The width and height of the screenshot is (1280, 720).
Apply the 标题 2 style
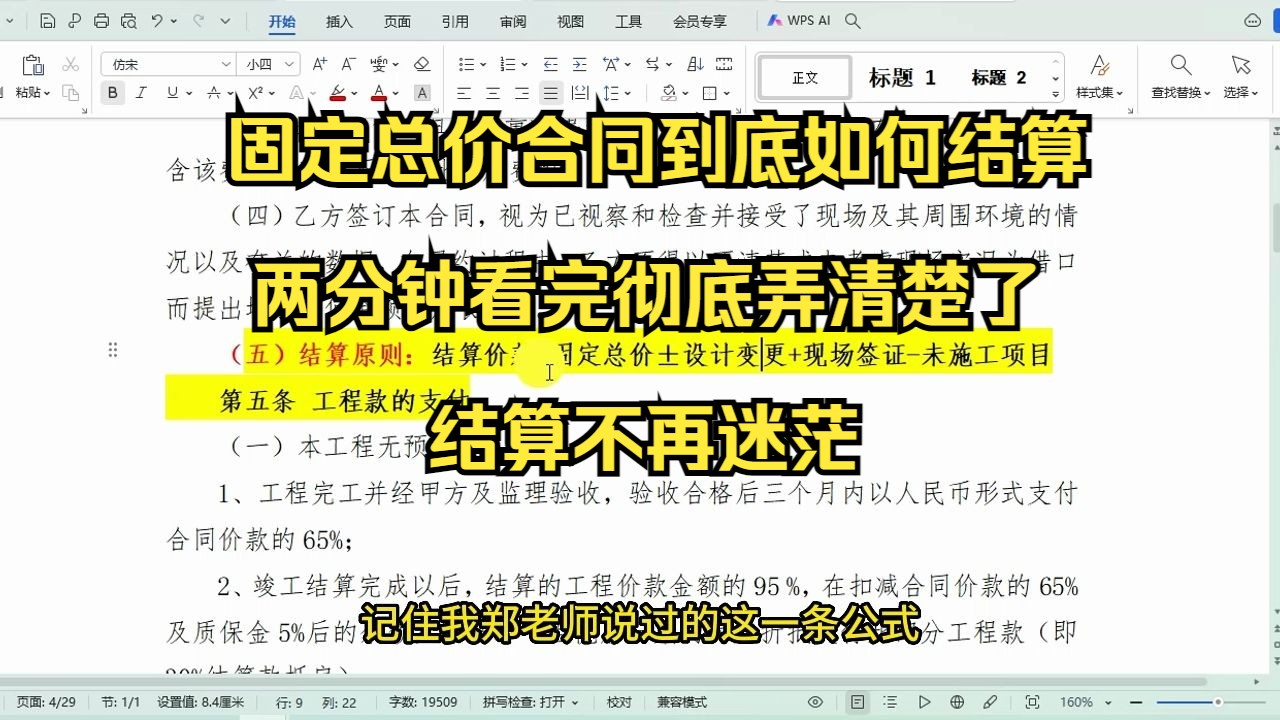(x=998, y=77)
